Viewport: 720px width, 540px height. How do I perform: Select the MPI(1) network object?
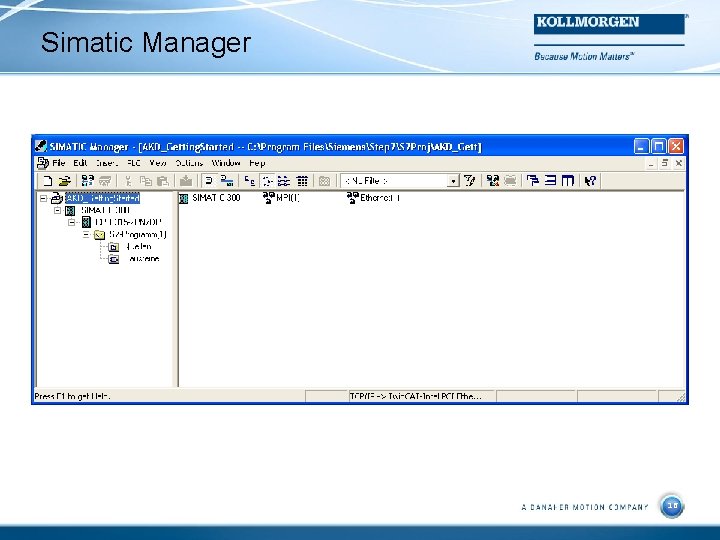point(281,198)
